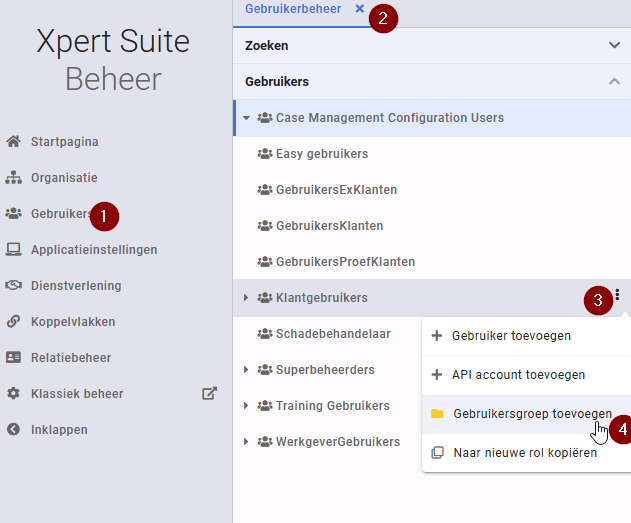
Task: Select the Schadebehandelaar row
Action: (333, 334)
